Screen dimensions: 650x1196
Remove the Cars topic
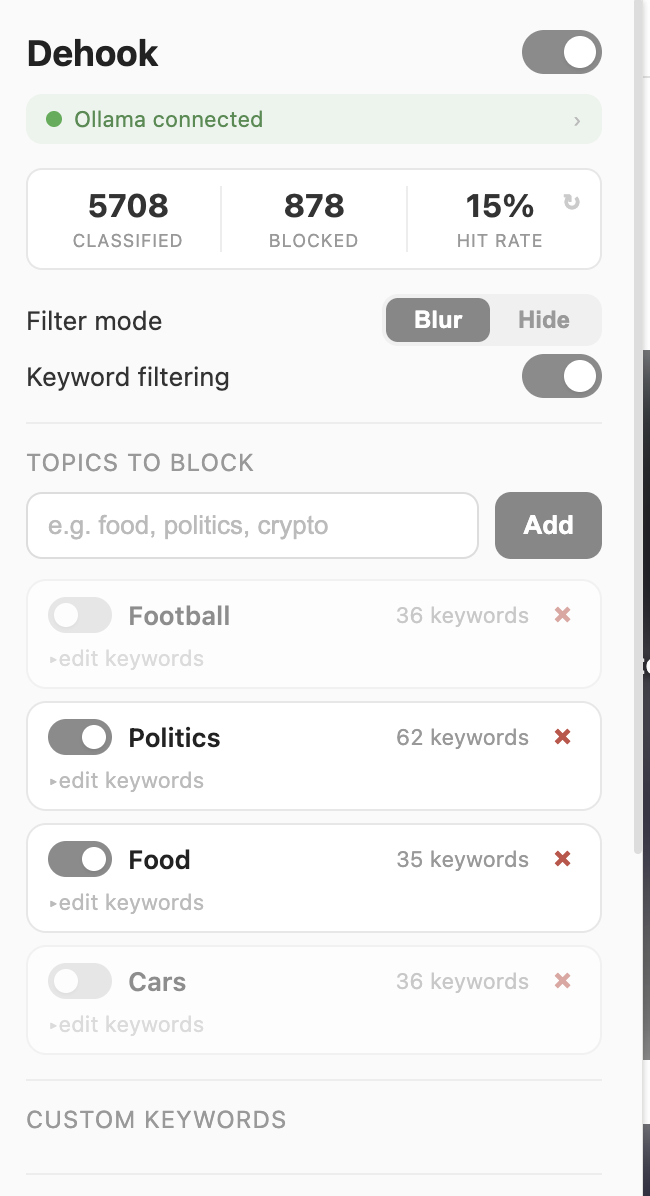point(563,981)
